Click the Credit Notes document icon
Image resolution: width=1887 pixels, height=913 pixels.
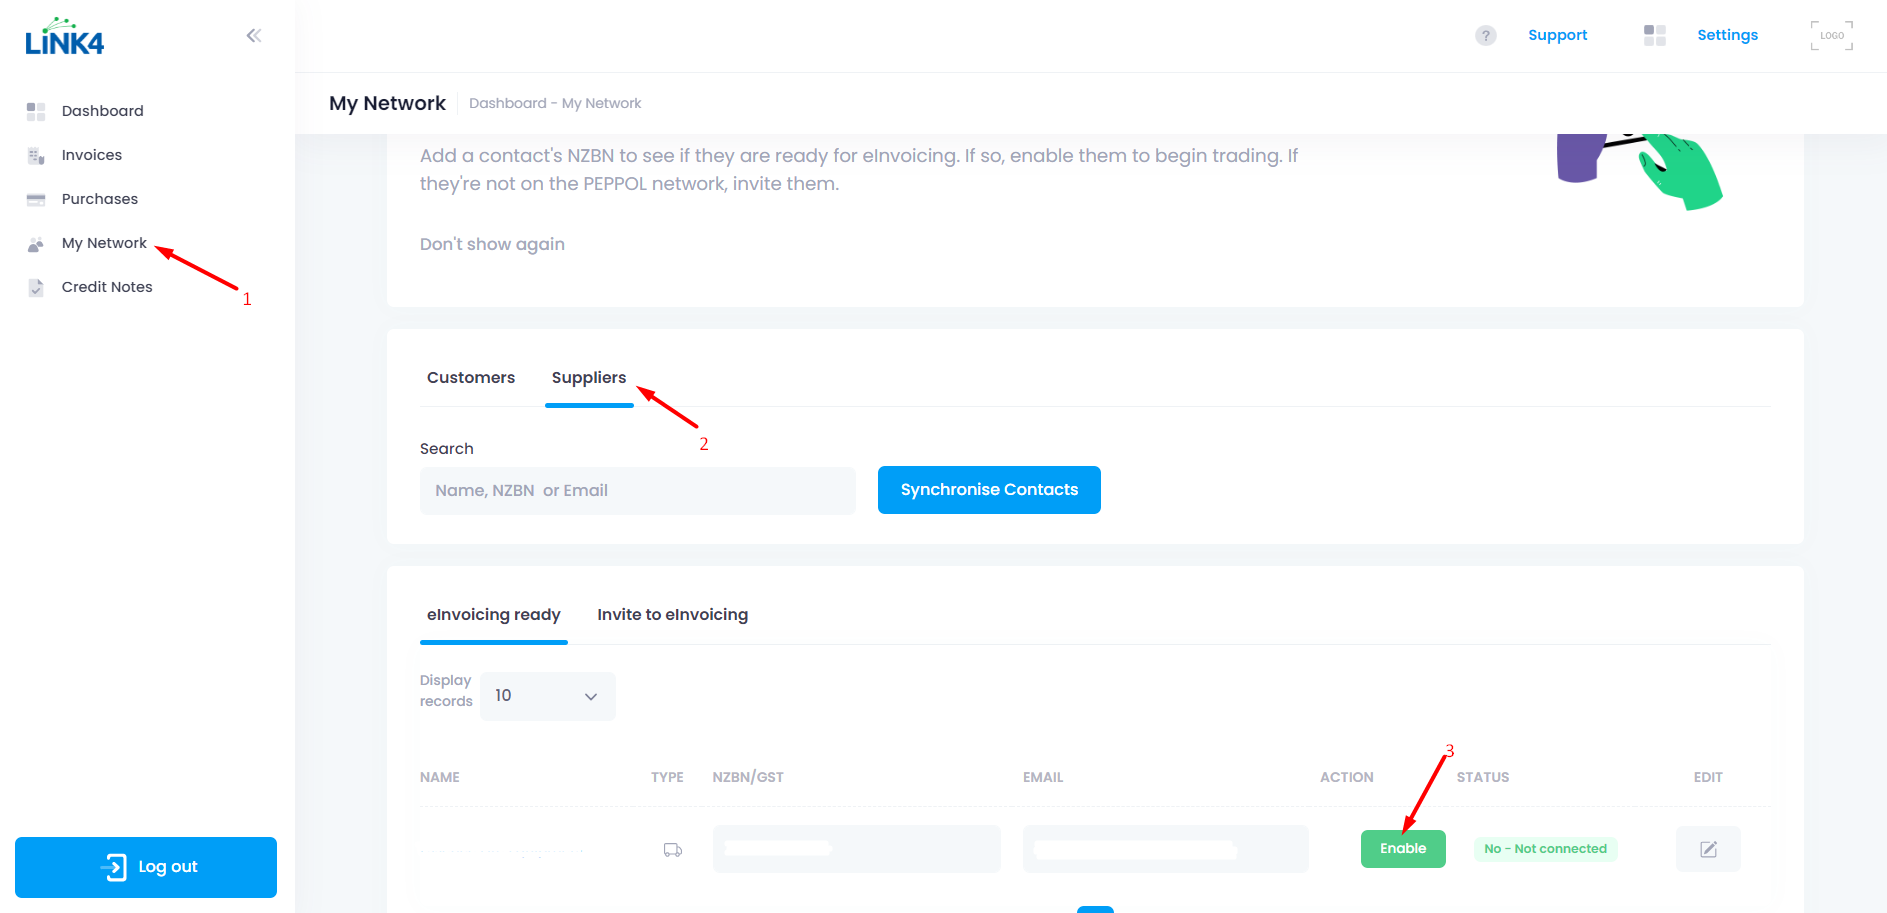tap(36, 287)
